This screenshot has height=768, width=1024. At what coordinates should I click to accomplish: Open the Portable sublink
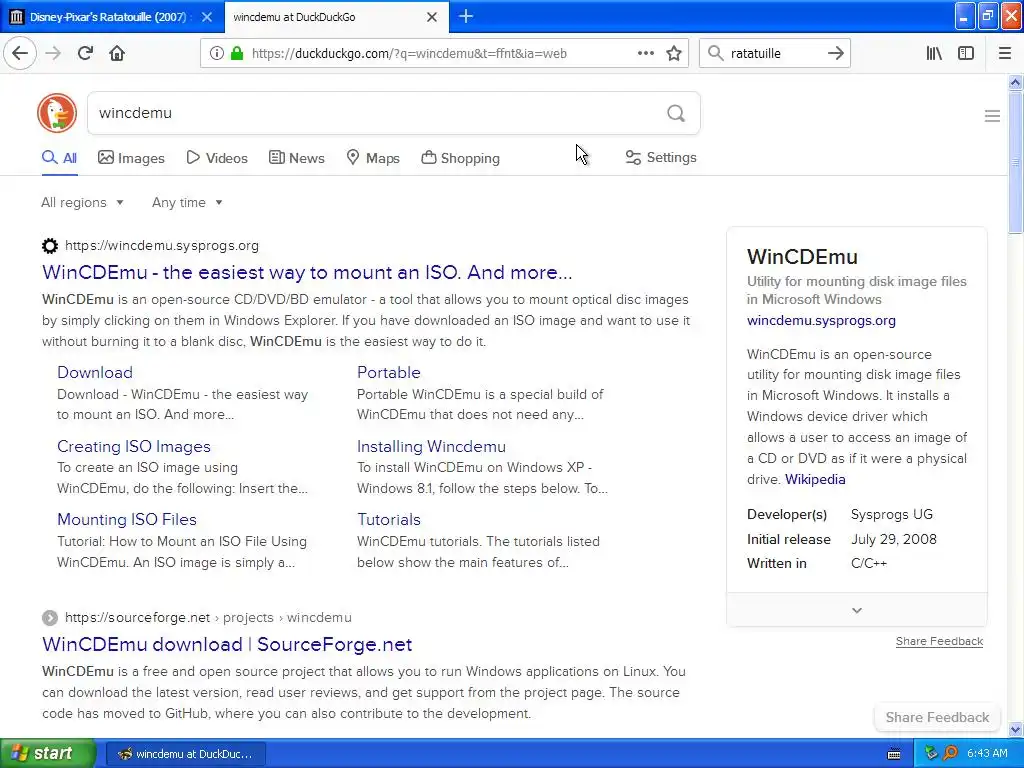(x=389, y=372)
